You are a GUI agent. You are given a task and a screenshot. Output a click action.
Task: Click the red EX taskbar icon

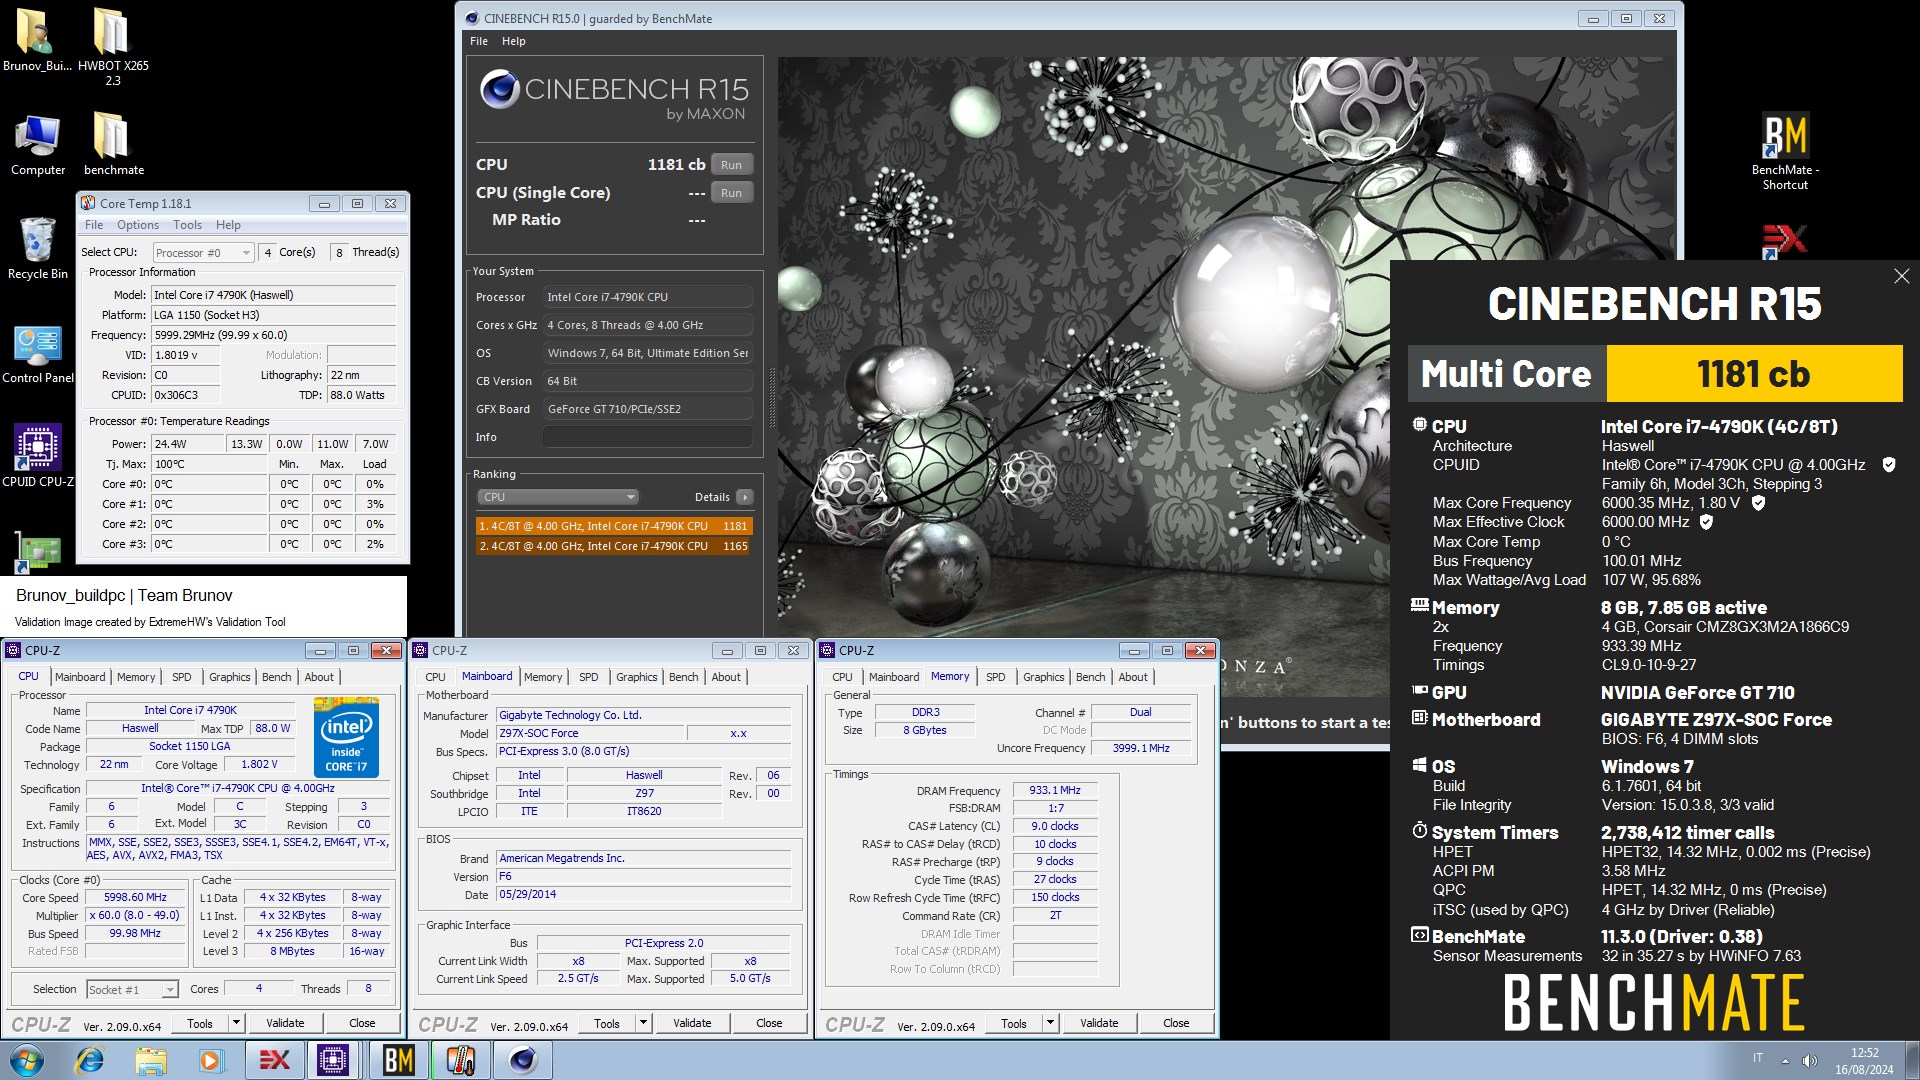click(274, 1060)
